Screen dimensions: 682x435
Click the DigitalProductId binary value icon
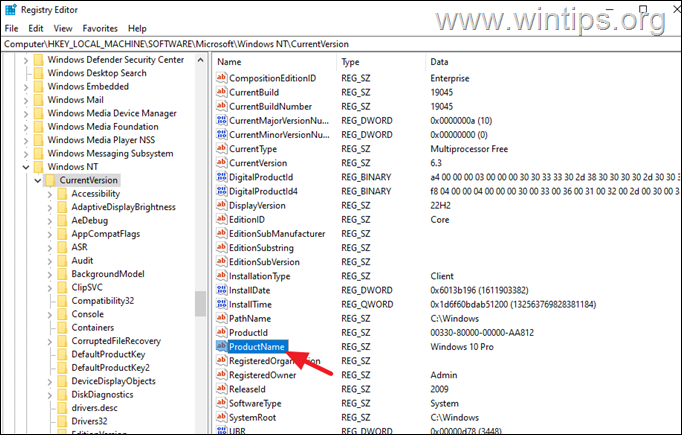point(221,177)
